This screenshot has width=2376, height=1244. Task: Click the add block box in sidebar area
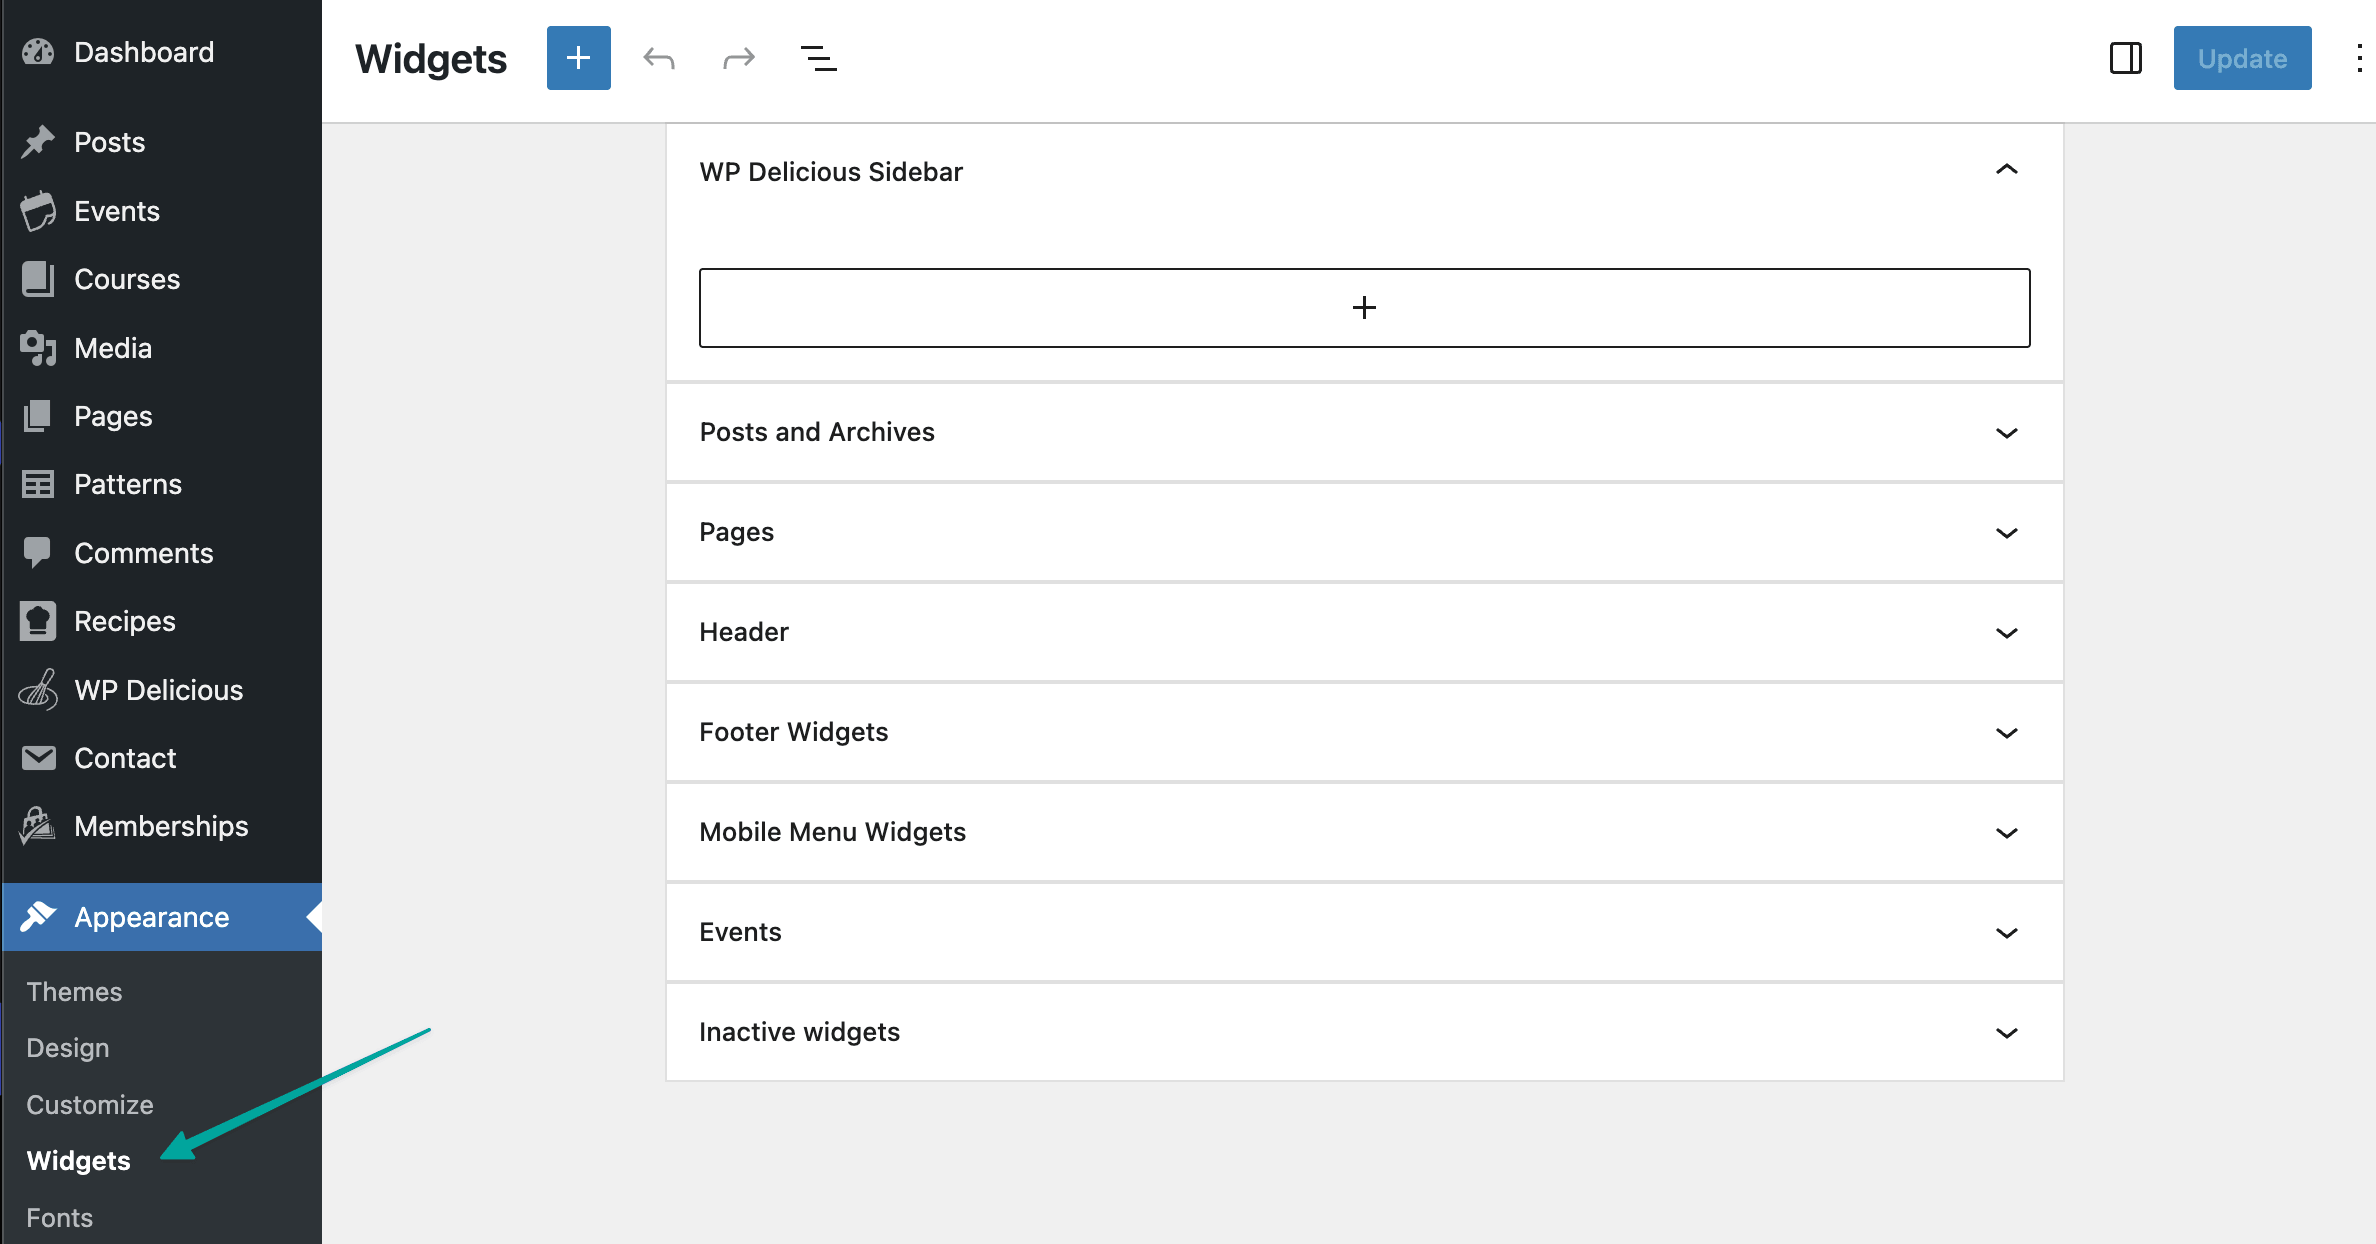click(1364, 308)
